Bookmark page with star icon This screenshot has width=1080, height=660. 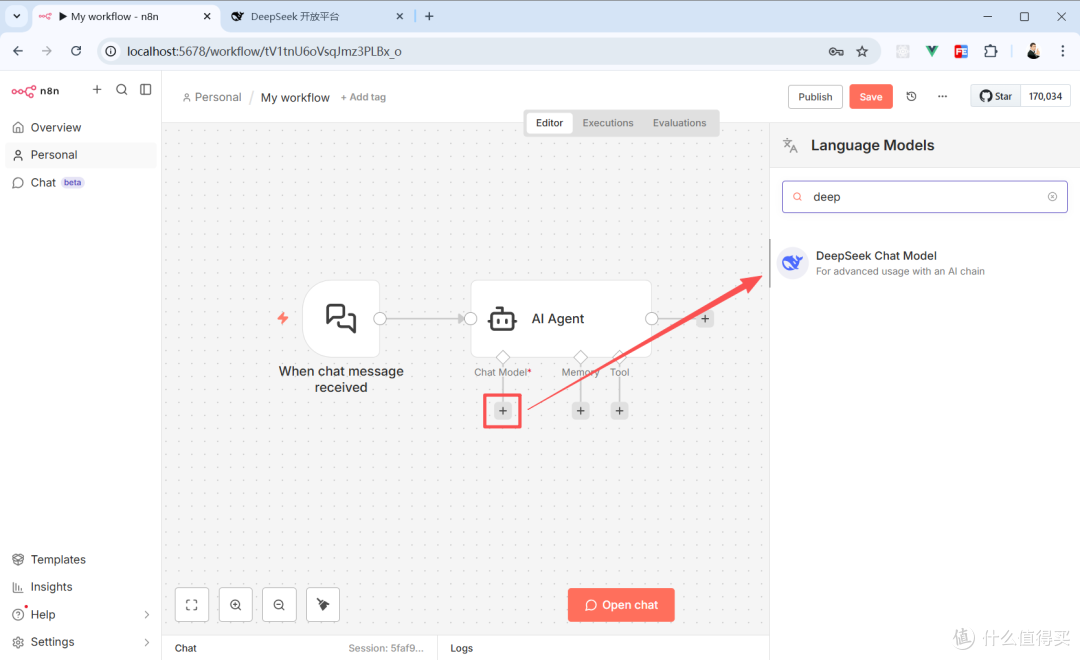pyautogui.click(x=862, y=52)
